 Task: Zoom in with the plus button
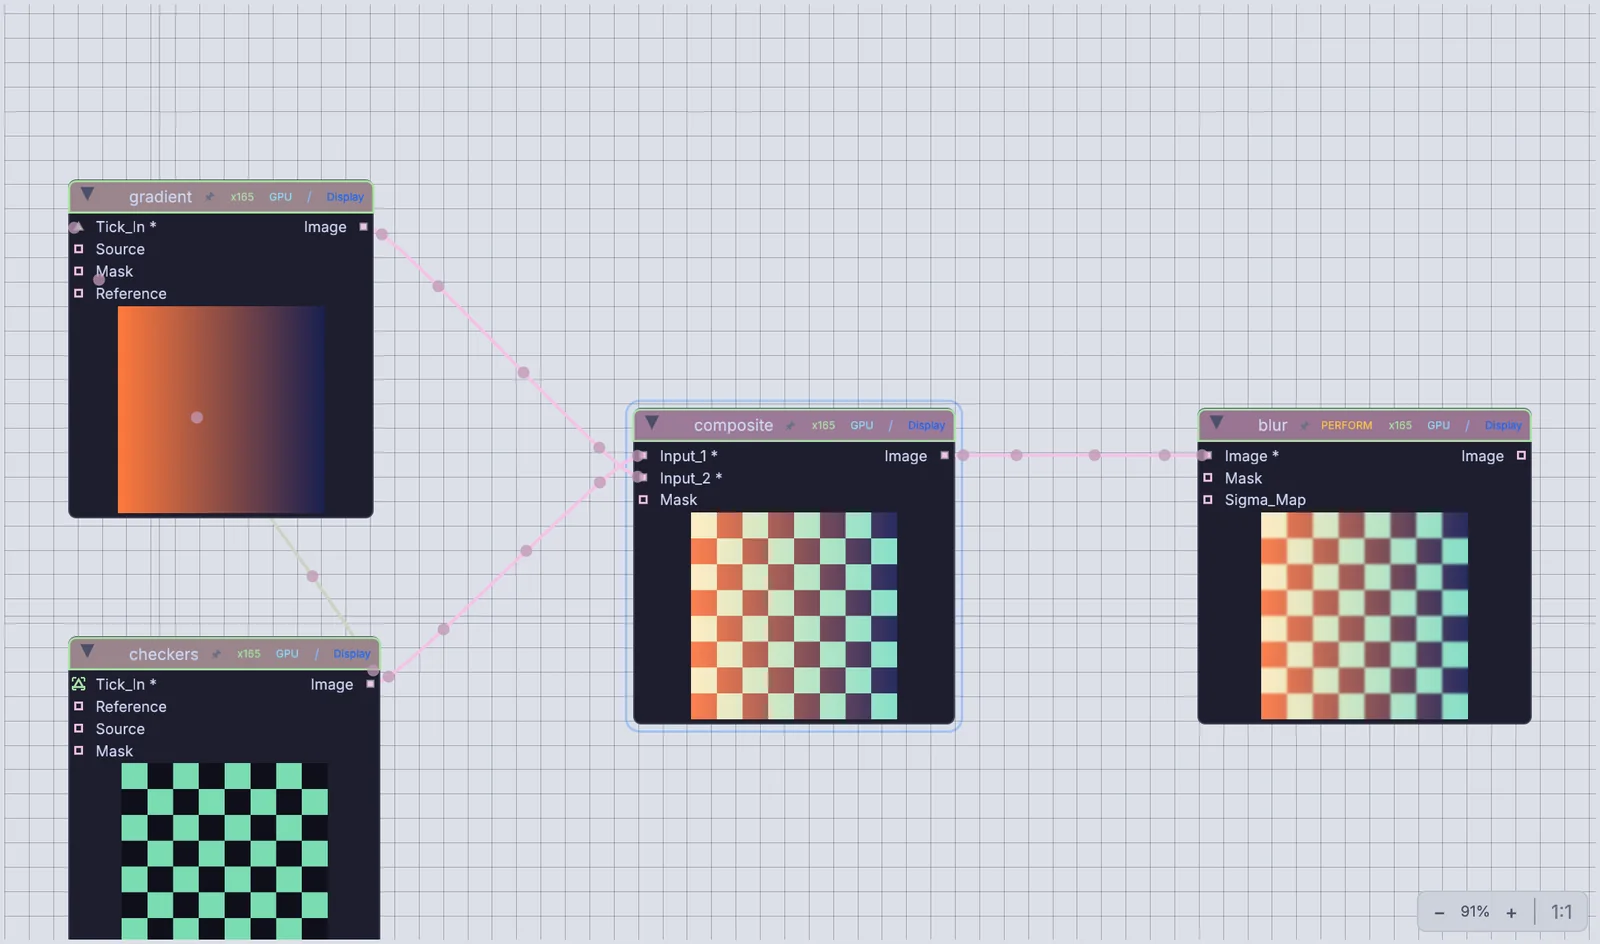tap(1511, 912)
